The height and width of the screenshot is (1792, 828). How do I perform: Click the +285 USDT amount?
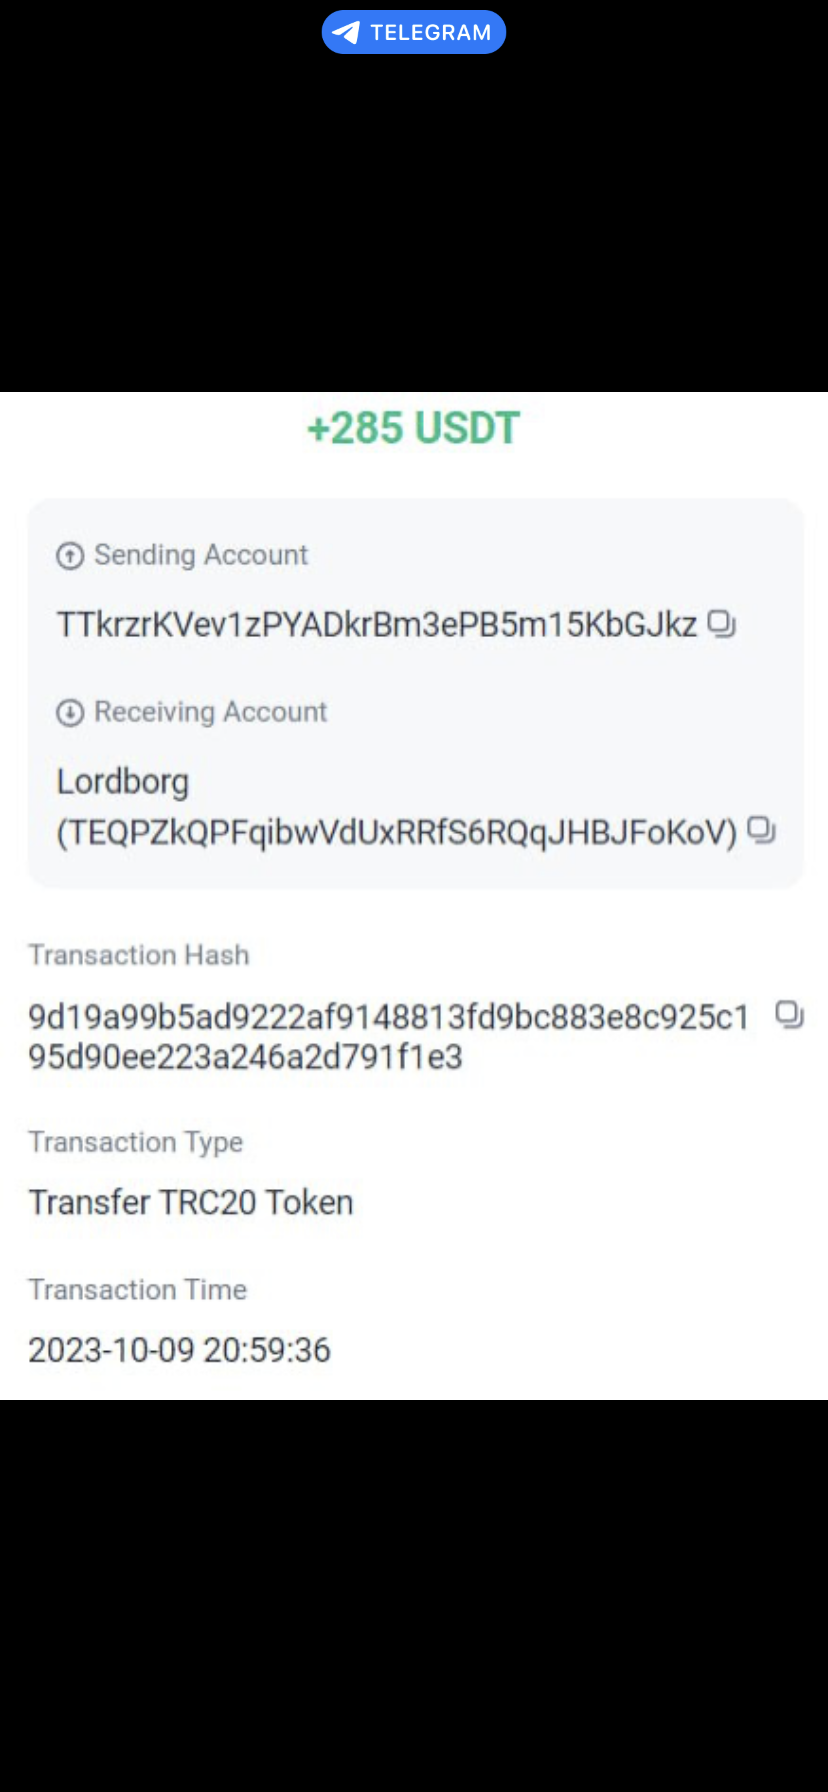(413, 428)
